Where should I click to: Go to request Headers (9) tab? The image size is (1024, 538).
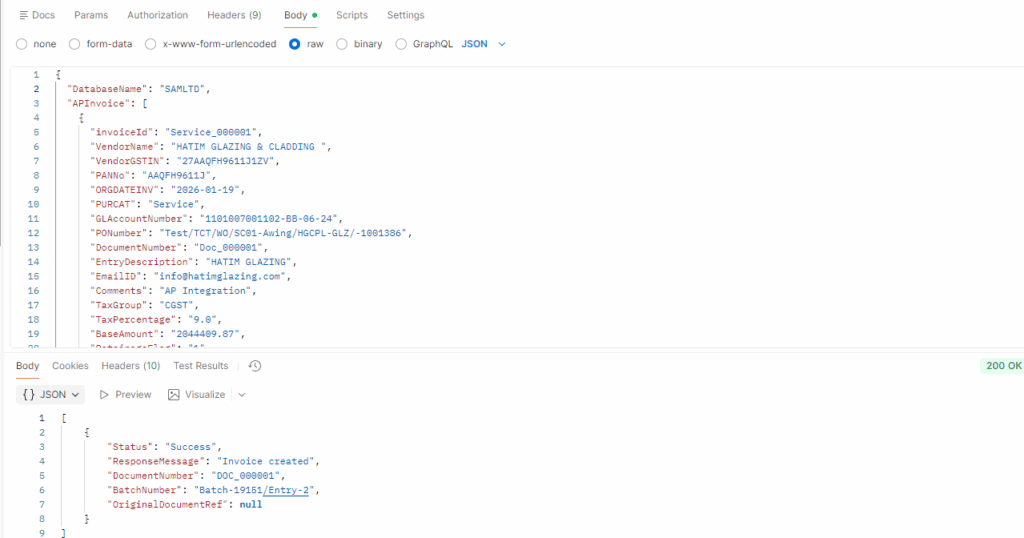pos(234,15)
